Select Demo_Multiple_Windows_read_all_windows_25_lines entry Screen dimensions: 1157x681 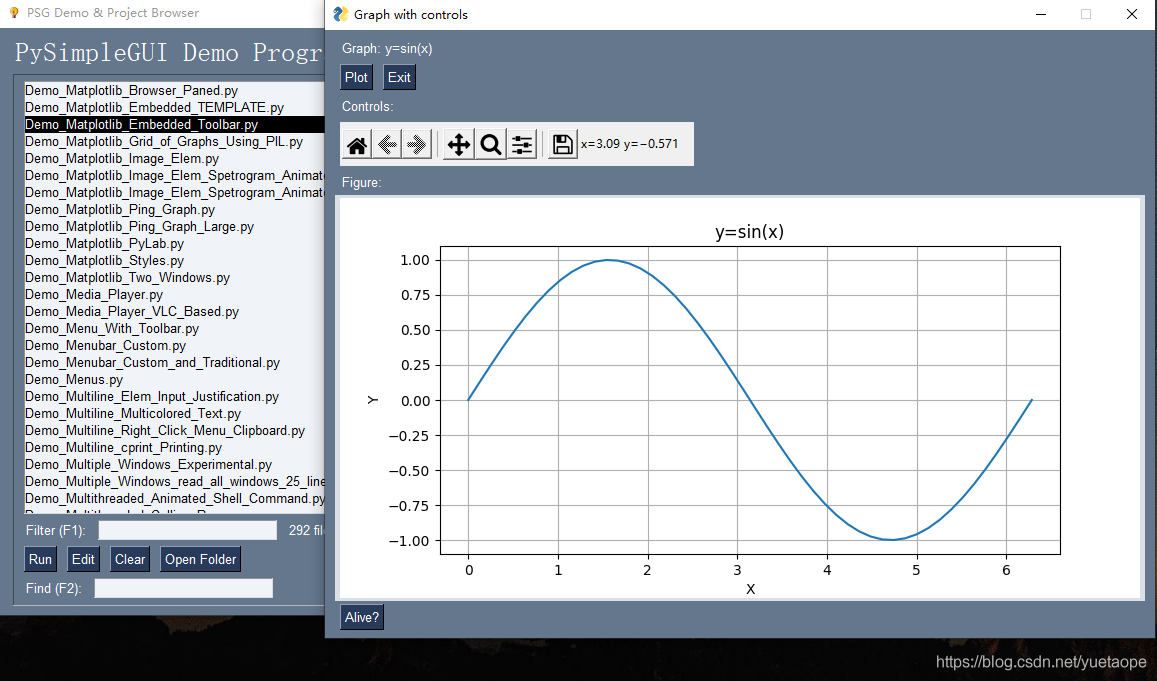174,482
